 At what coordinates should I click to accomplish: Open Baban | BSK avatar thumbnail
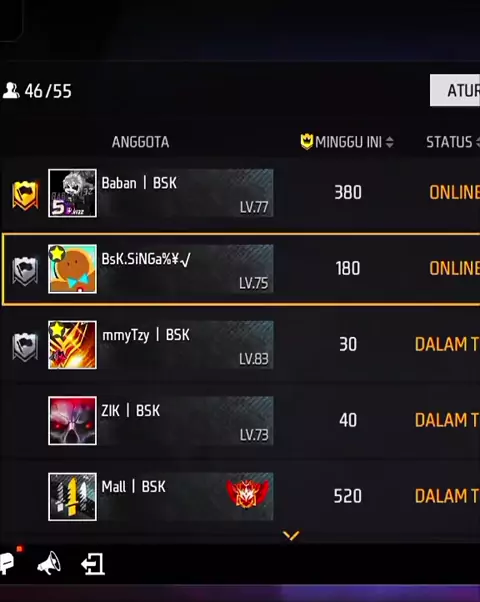coord(73,193)
